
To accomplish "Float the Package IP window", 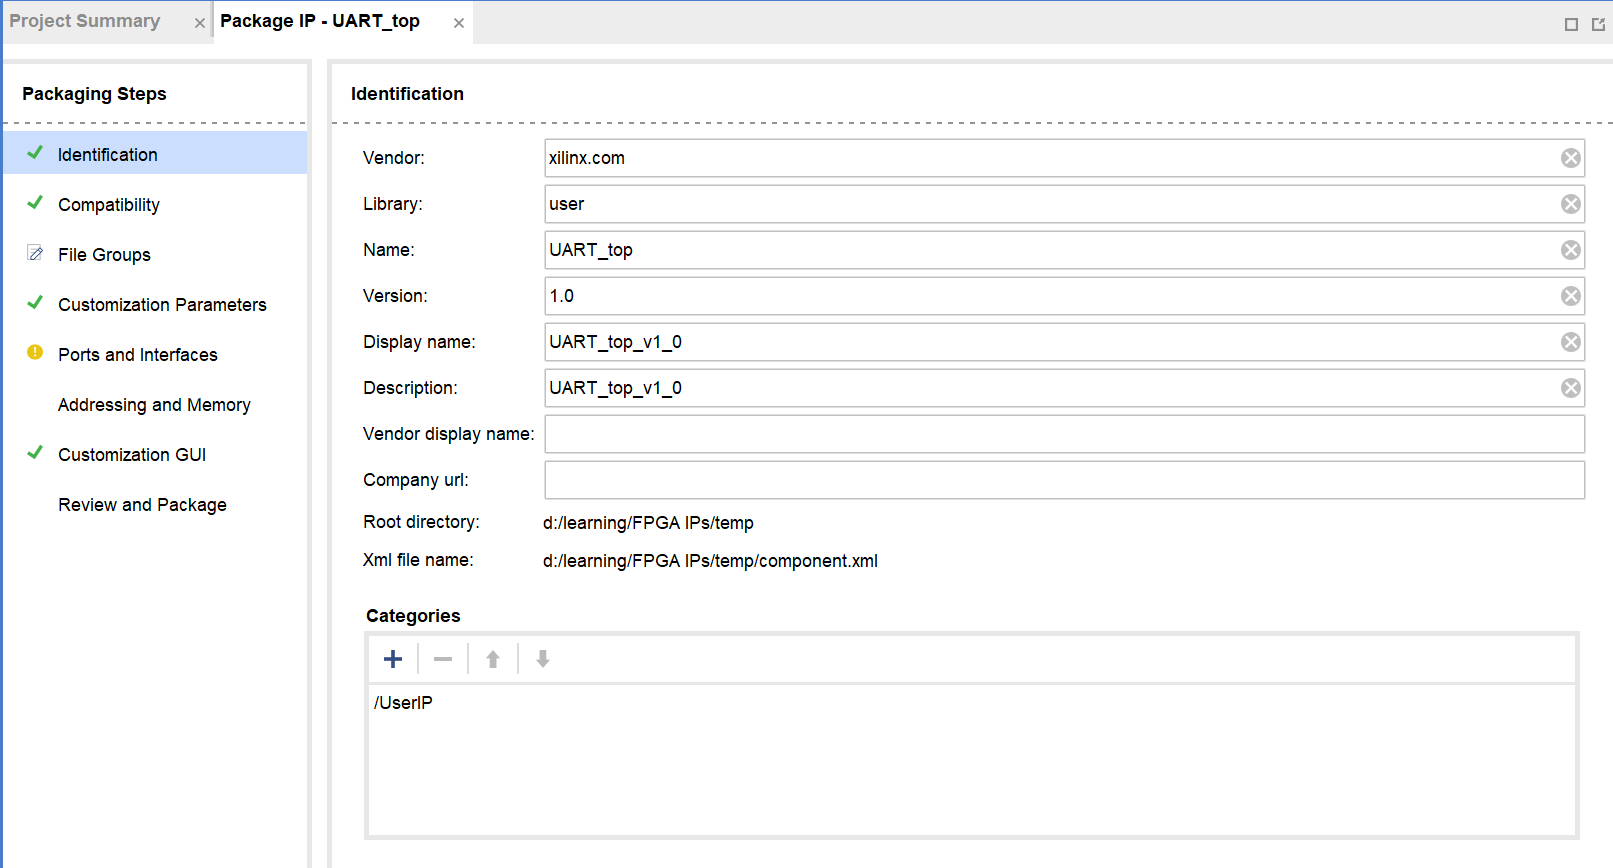I will pyautogui.click(x=1598, y=24).
